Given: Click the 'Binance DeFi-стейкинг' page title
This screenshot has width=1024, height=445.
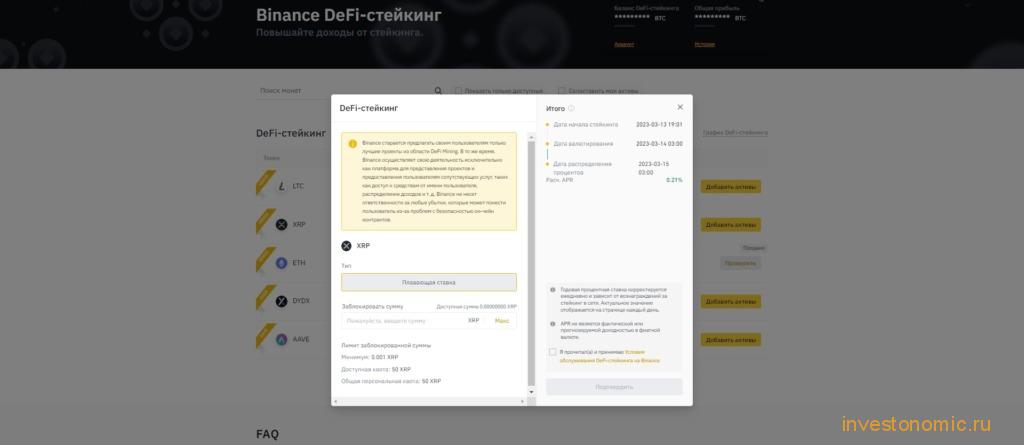Looking at the screenshot, I should [x=349, y=15].
